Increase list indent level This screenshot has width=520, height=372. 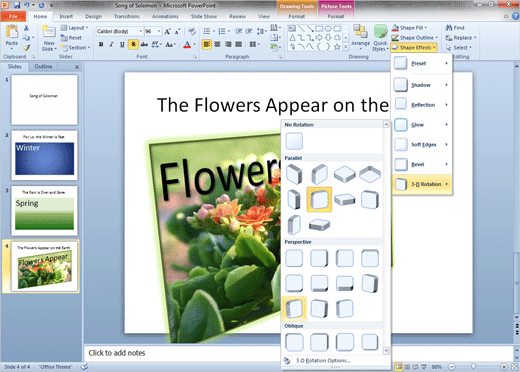[249, 31]
